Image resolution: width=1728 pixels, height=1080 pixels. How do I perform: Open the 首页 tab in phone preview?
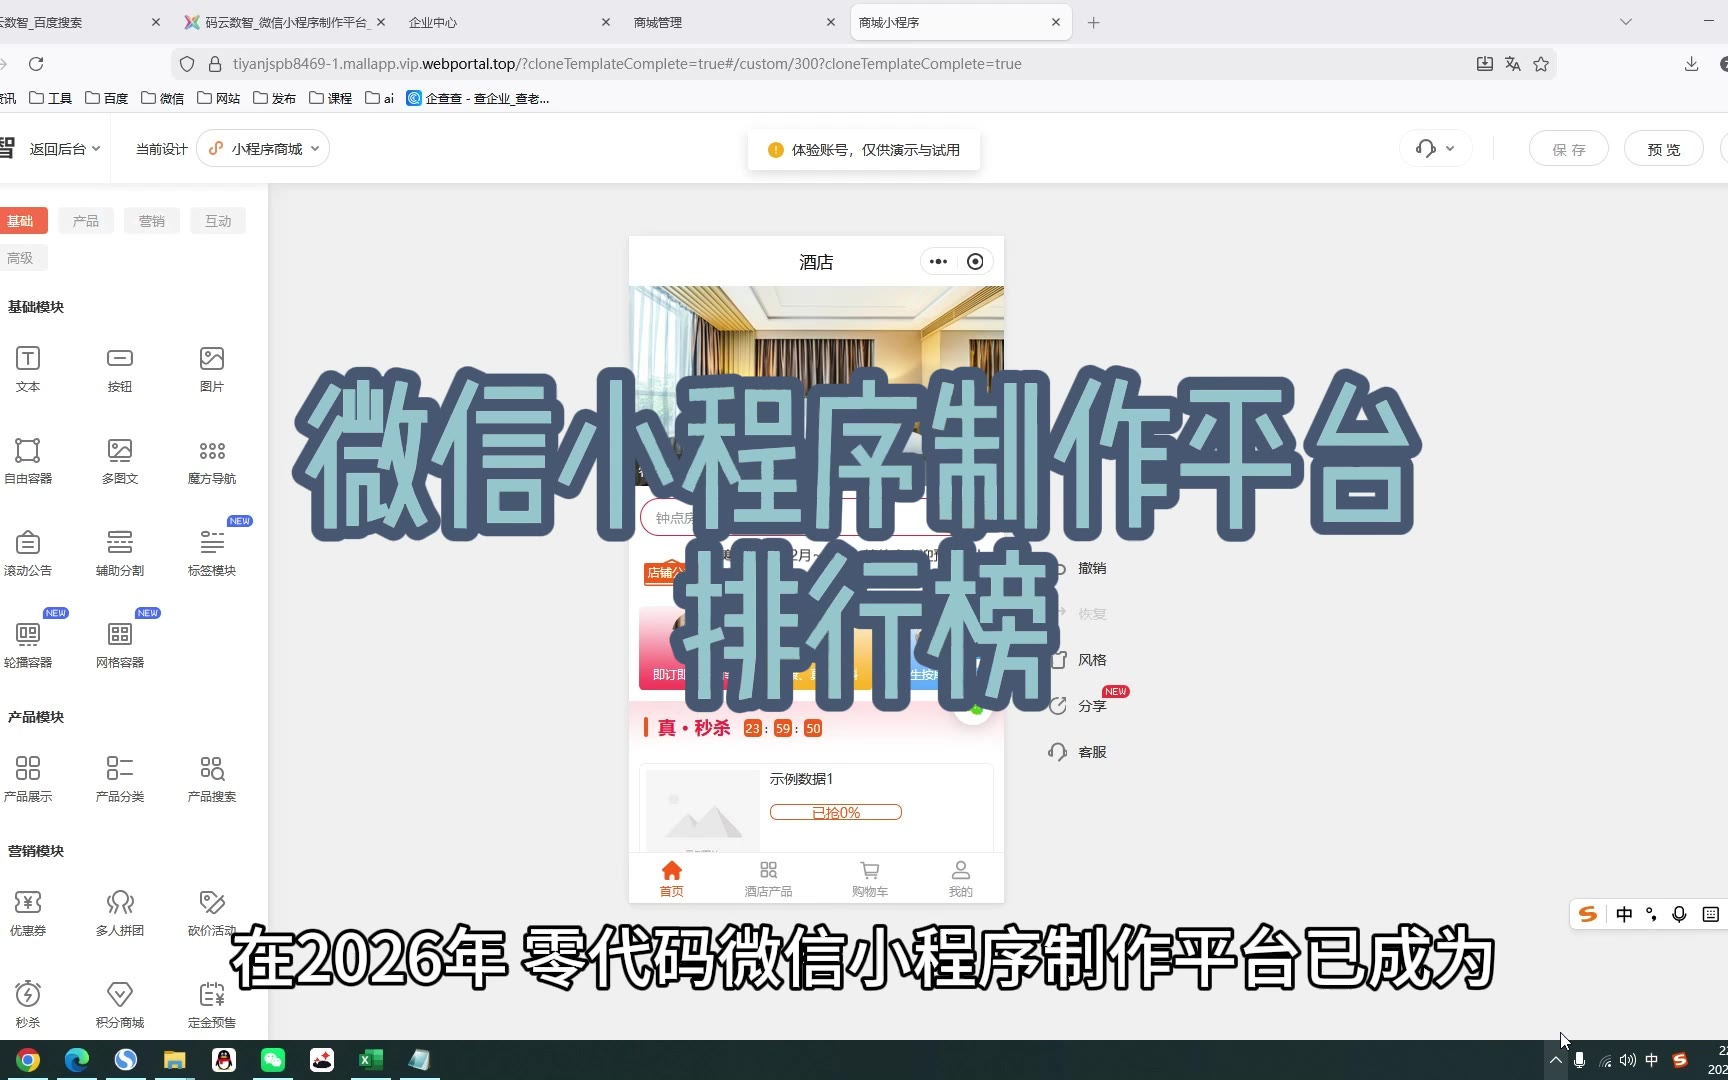click(672, 879)
